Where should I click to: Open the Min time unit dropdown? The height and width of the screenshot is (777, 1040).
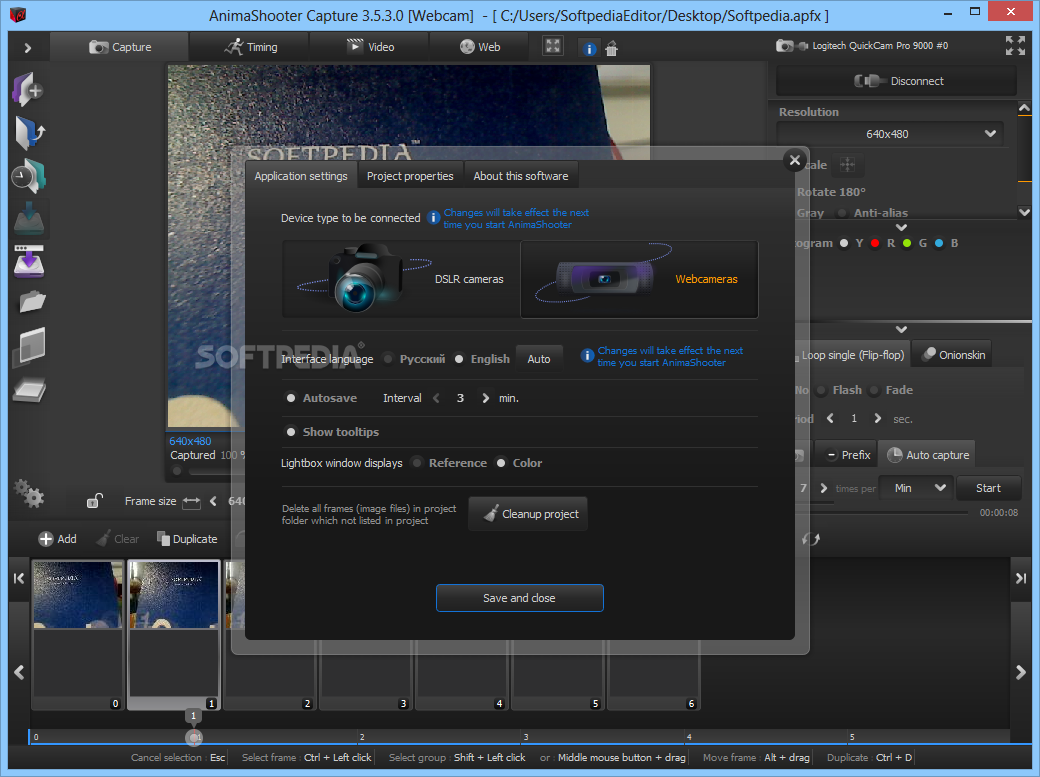(x=916, y=488)
